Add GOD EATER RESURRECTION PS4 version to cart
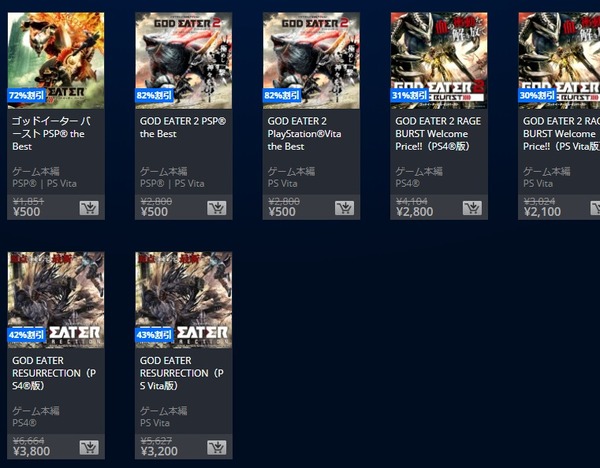This screenshot has width=600, height=468. click(x=89, y=447)
